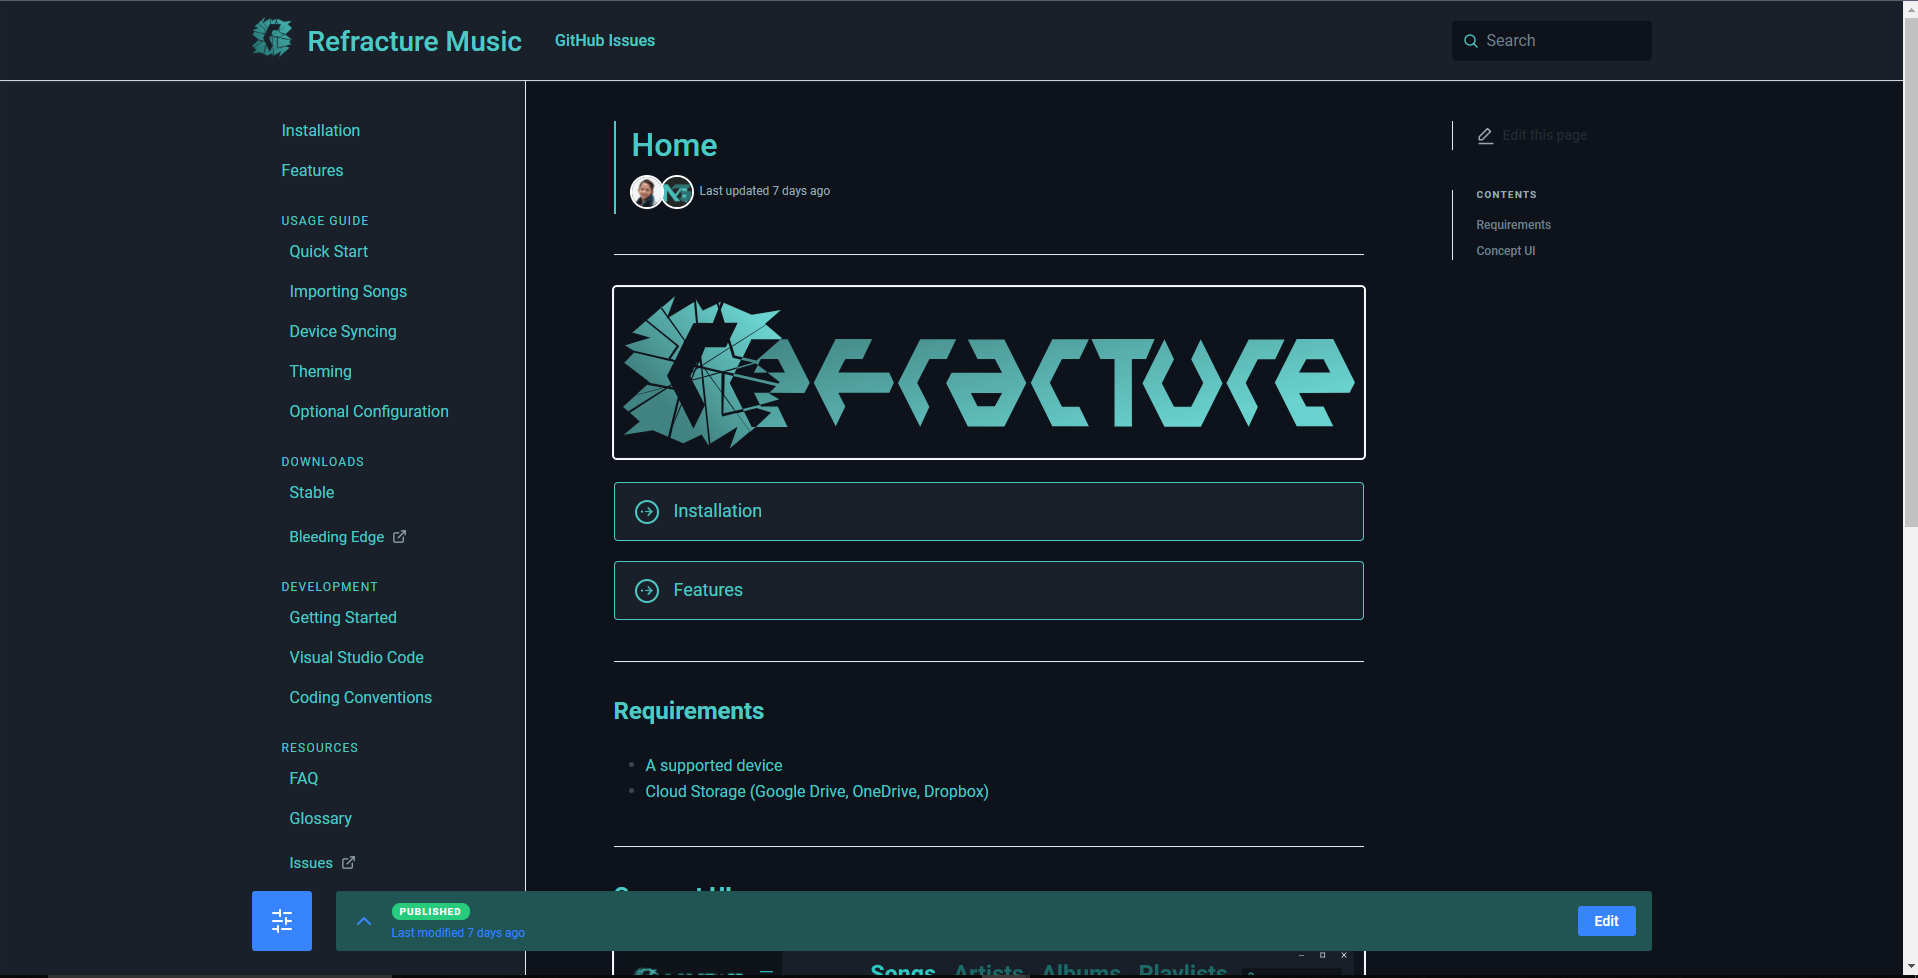Jump to Requirements in contents
The height and width of the screenshot is (978, 1918).
tap(1514, 225)
